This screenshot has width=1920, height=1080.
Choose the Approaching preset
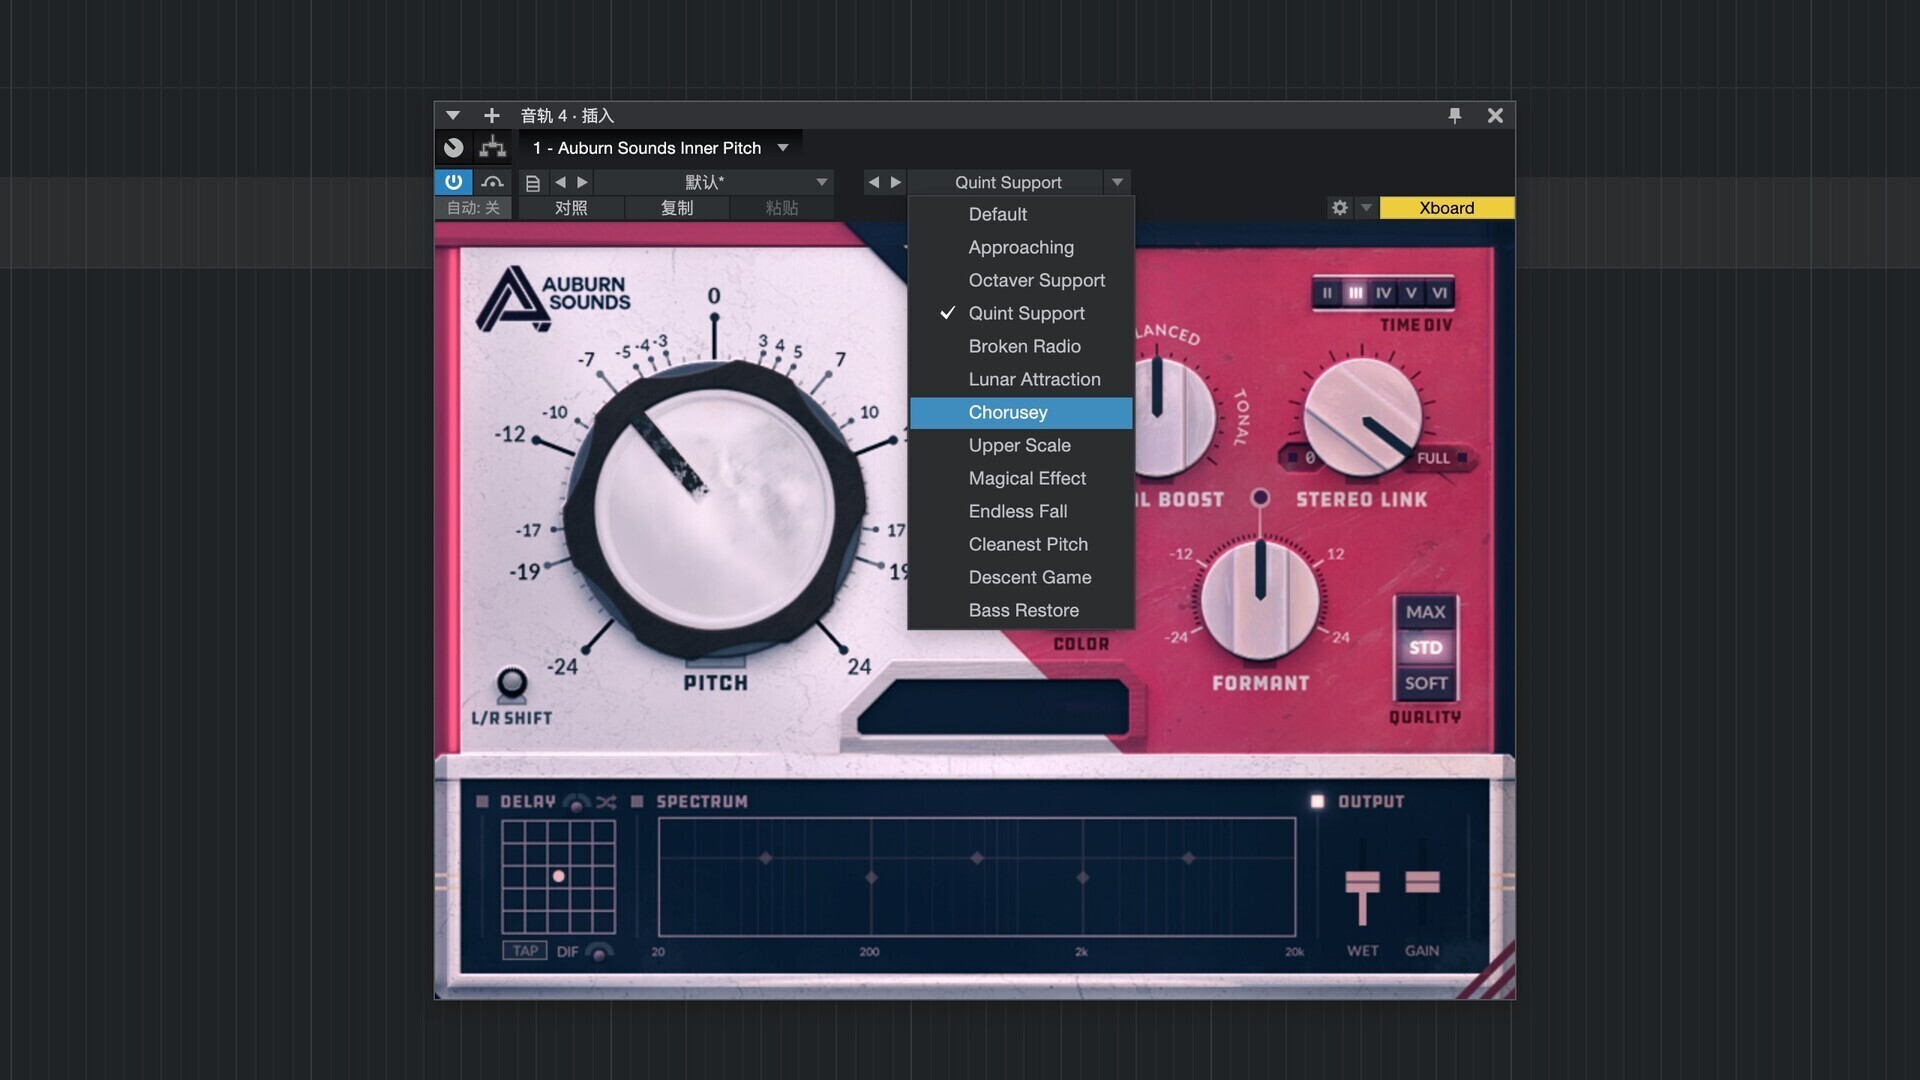1021,247
